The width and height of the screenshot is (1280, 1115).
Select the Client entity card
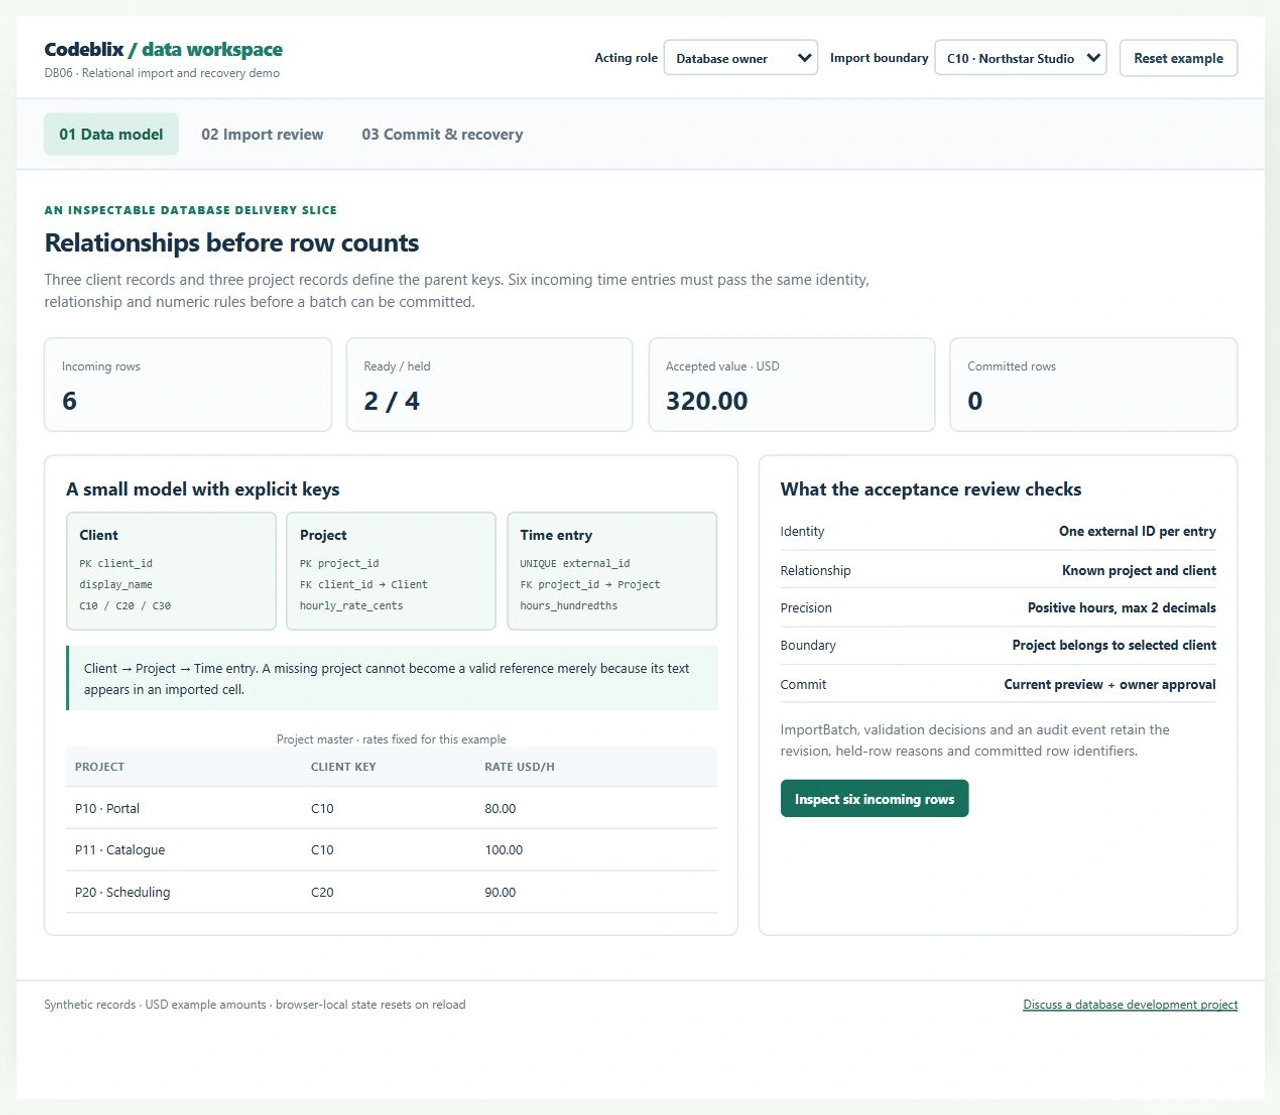coord(171,571)
